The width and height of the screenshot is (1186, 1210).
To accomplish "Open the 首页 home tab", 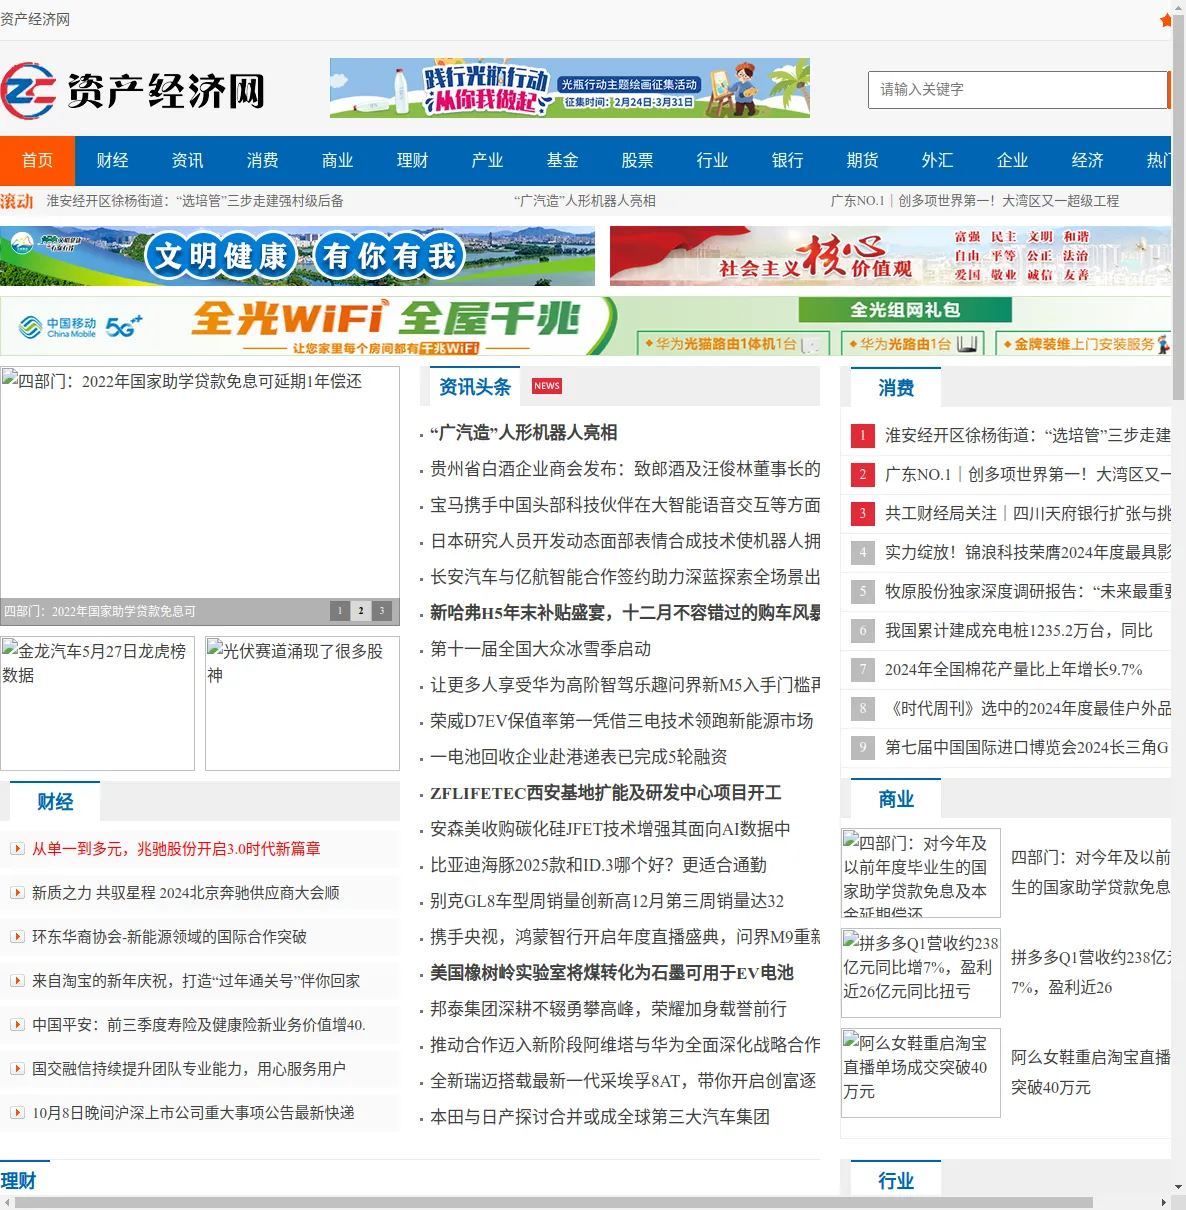I will tap(37, 161).
